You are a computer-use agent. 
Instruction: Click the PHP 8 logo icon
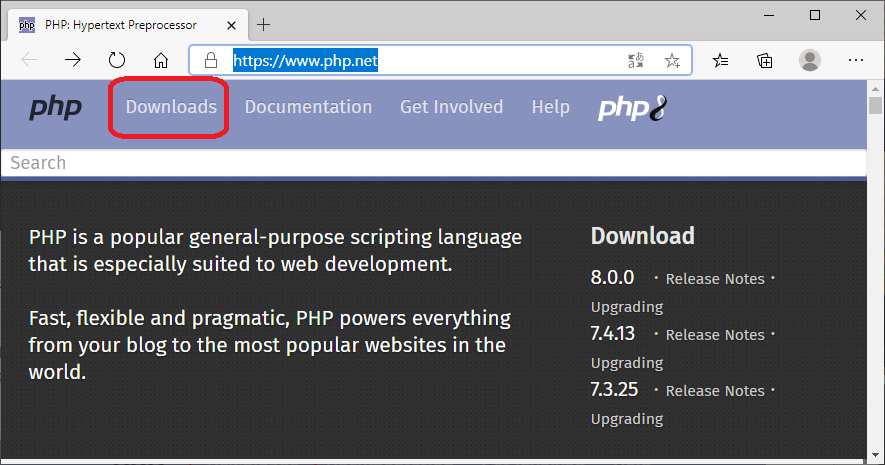coord(632,108)
